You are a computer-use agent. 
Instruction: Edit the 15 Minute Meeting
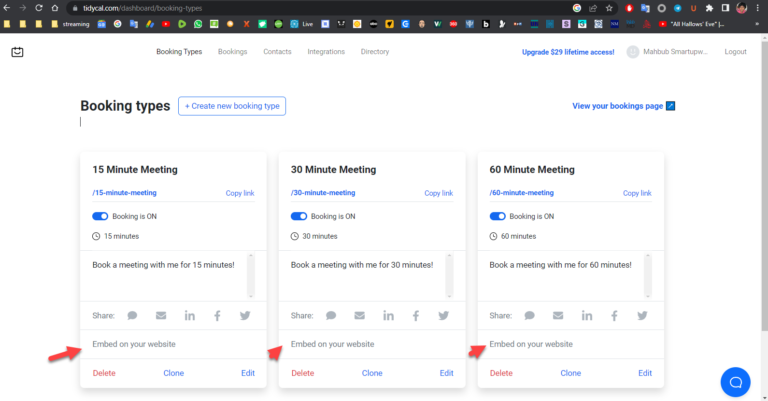248,373
